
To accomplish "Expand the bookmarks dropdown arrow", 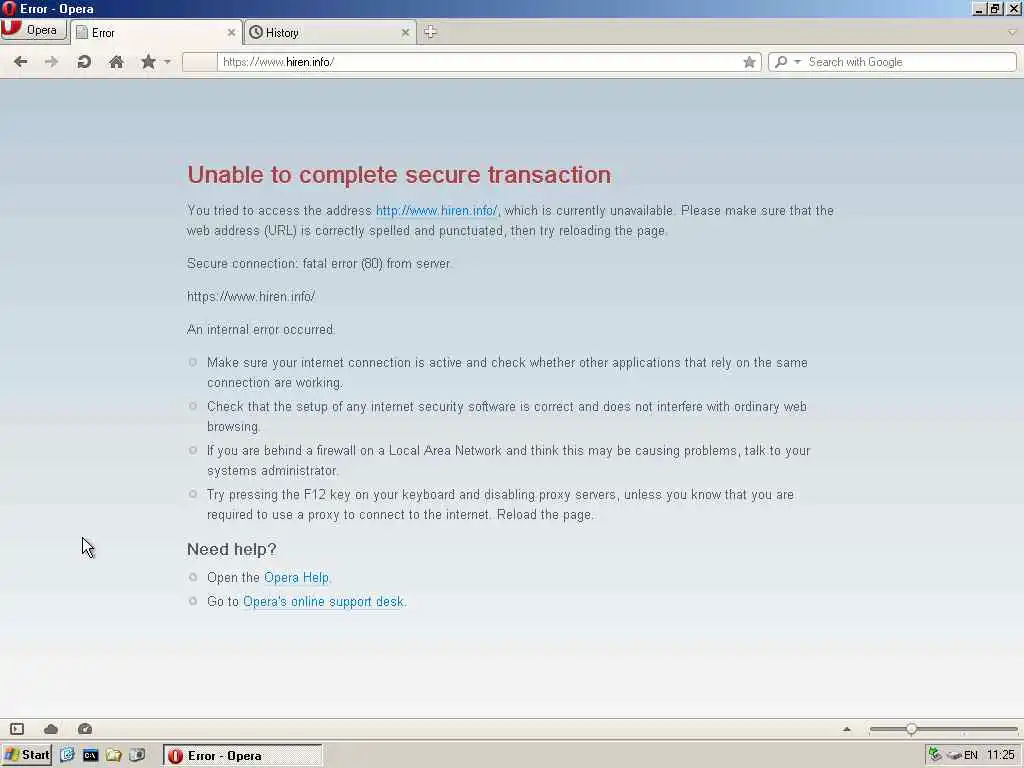I will coord(167,62).
